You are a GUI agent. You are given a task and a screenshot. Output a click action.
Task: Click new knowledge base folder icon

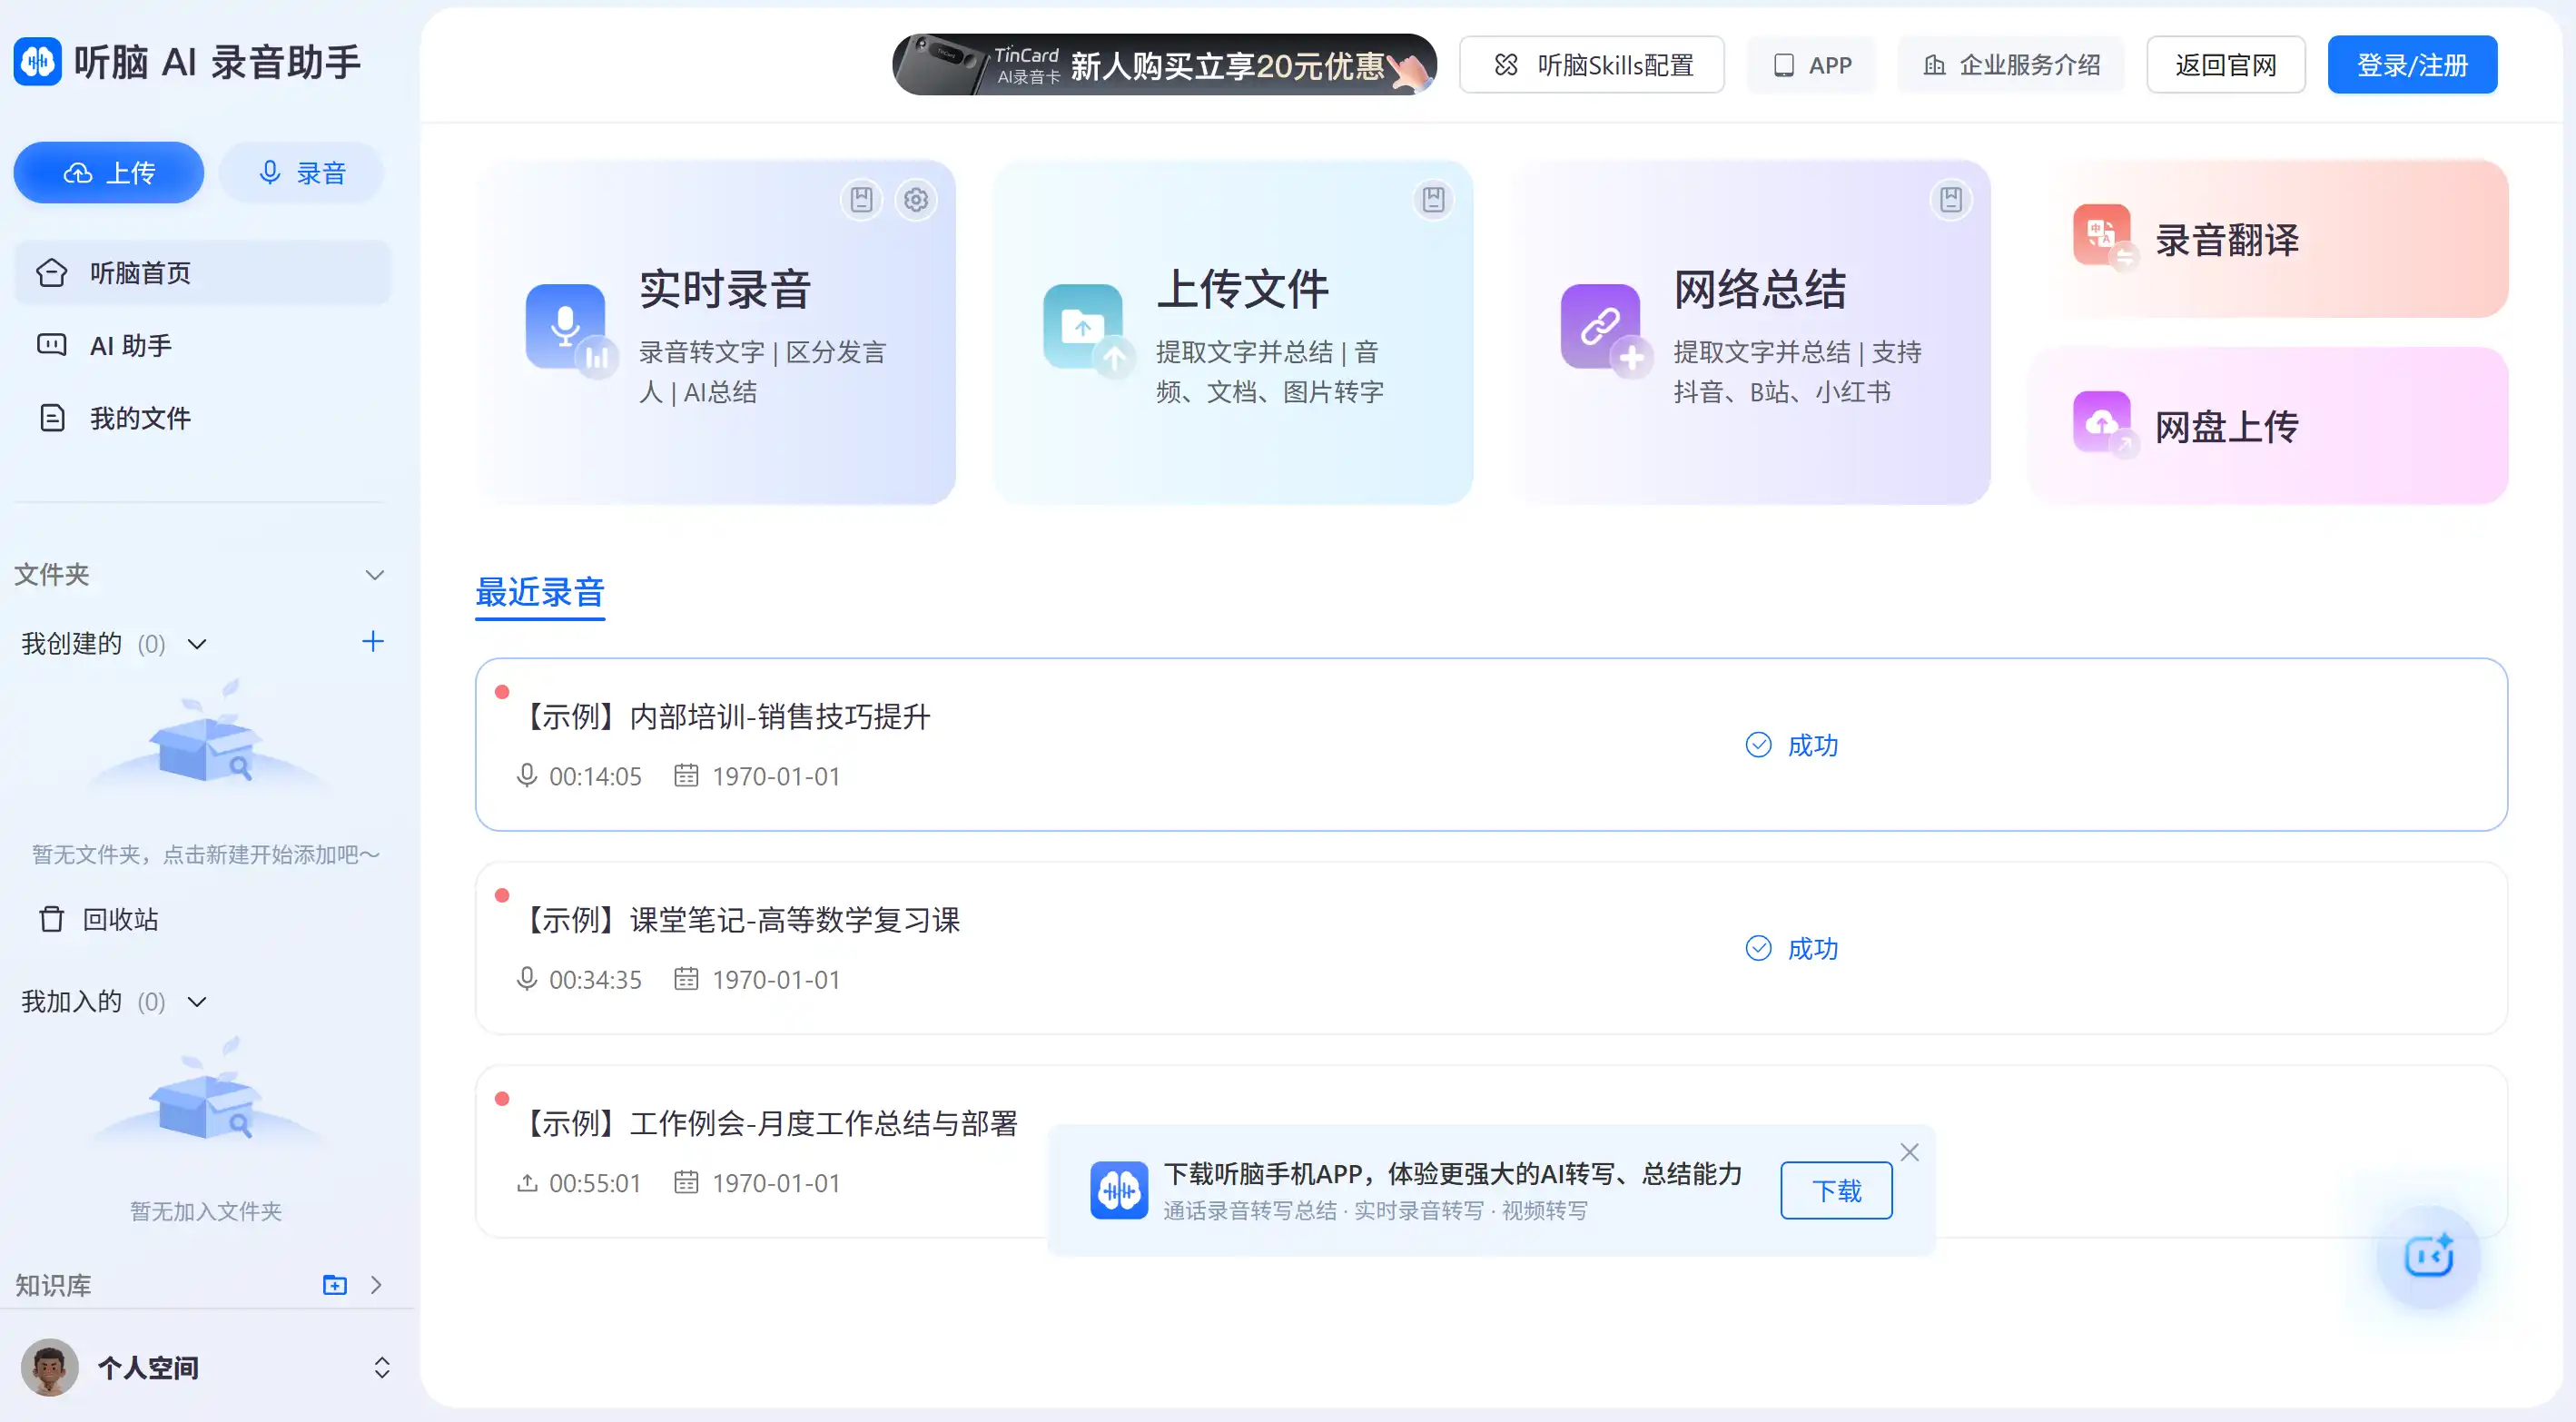click(x=335, y=1285)
